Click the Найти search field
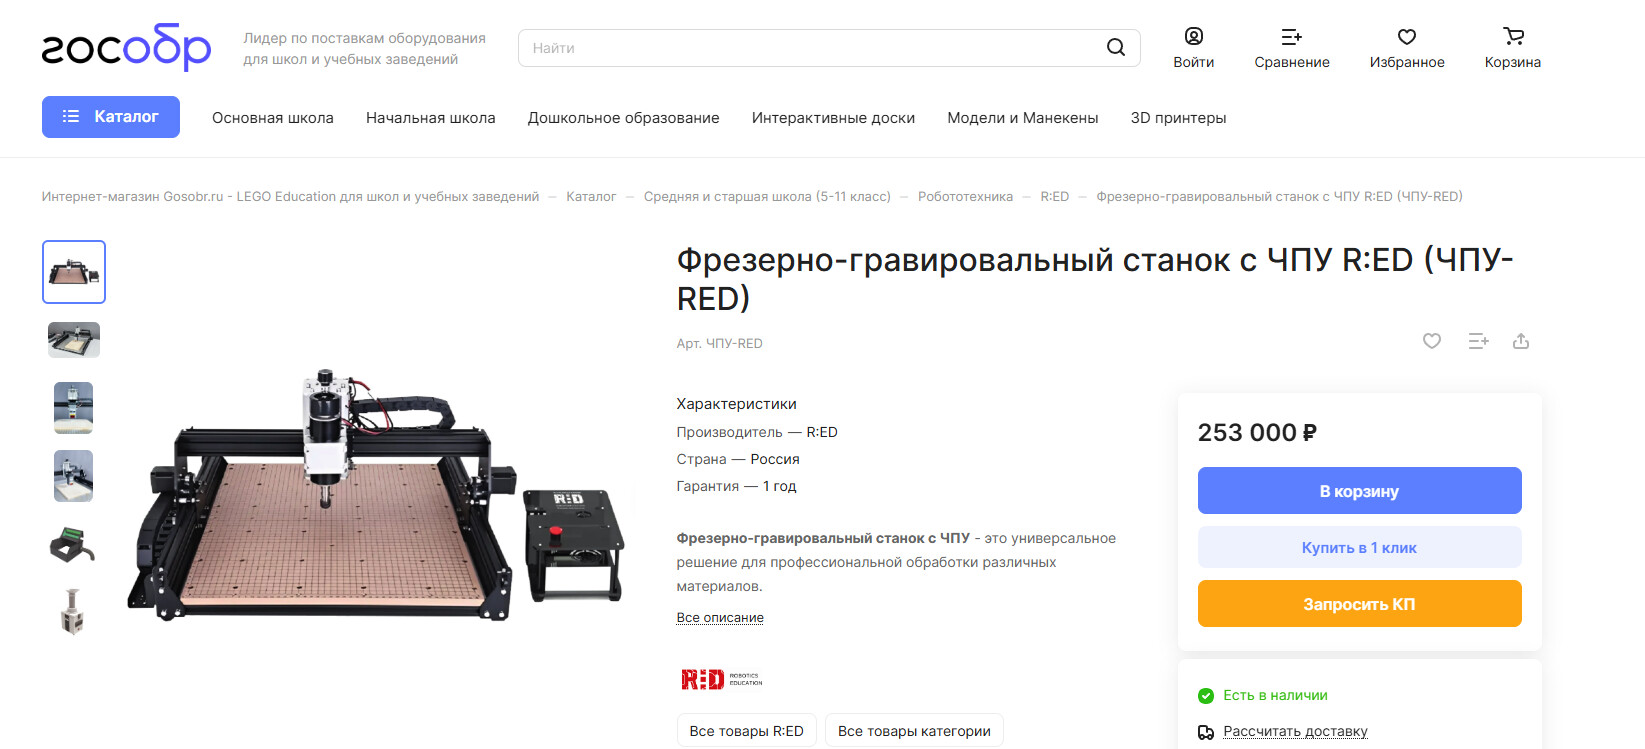The width and height of the screenshot is (1645, 749). 810,48
